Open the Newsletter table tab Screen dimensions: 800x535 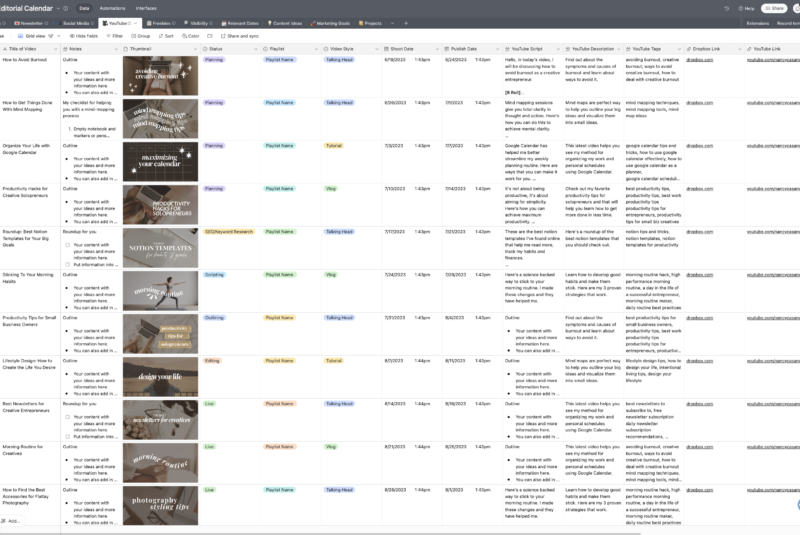point(31,23)
